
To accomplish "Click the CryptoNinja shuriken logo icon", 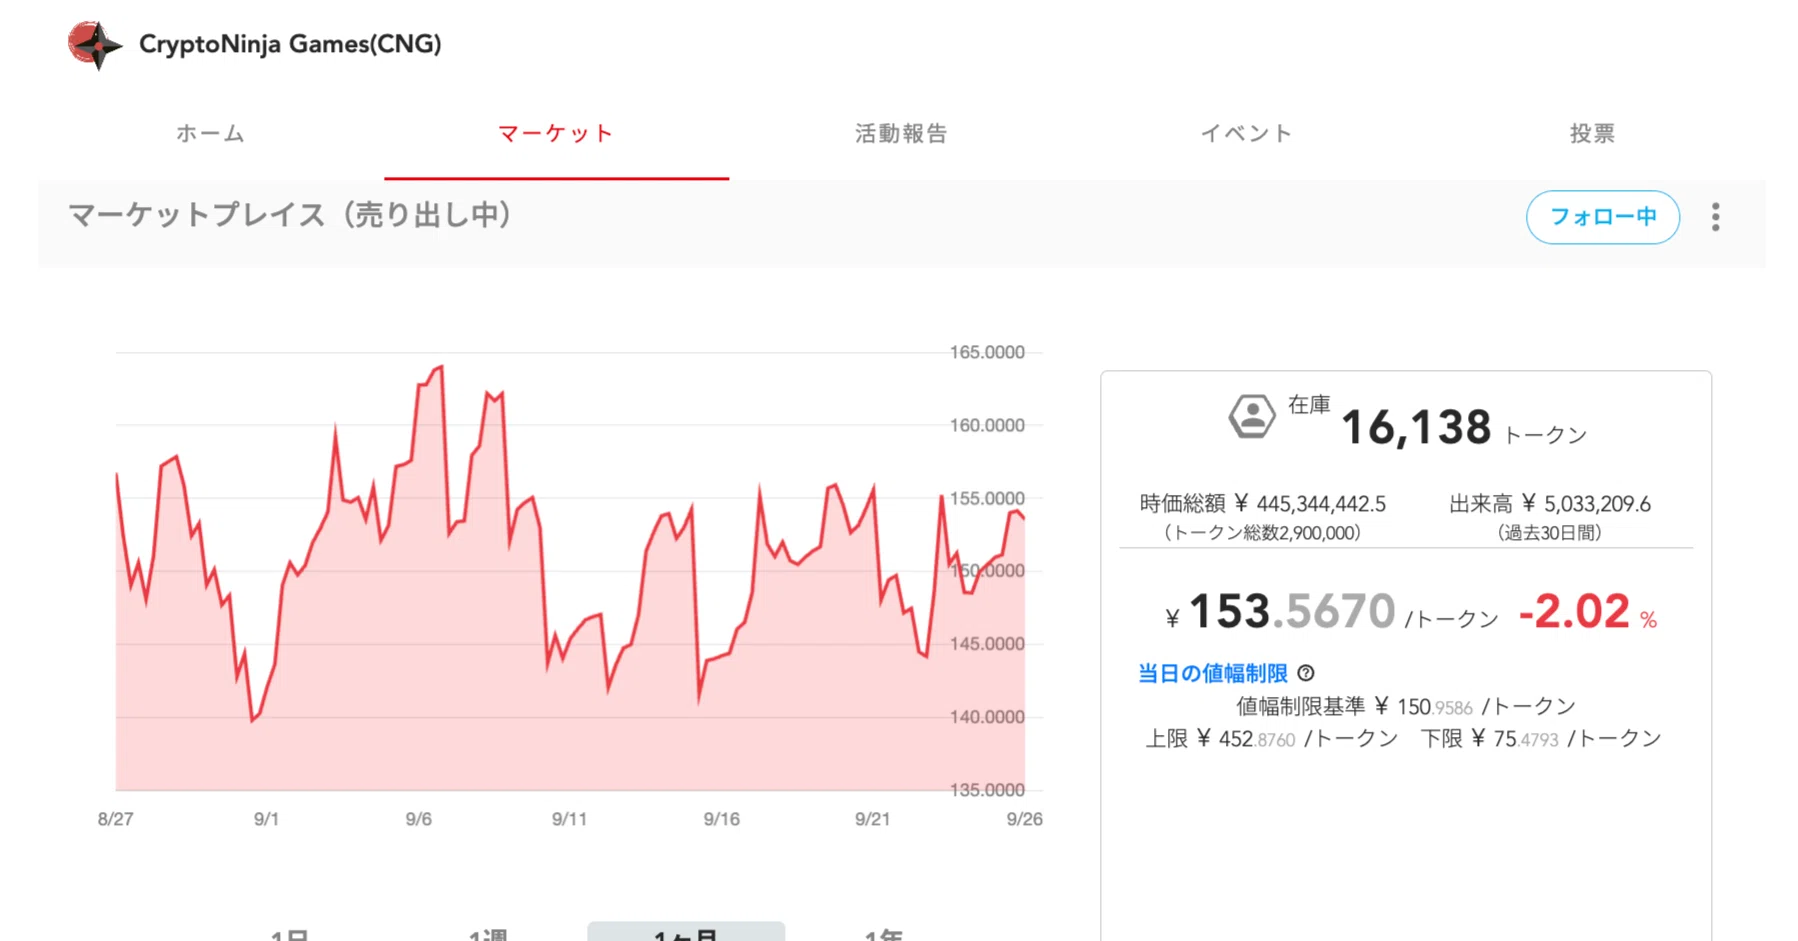I will [95, 44].
